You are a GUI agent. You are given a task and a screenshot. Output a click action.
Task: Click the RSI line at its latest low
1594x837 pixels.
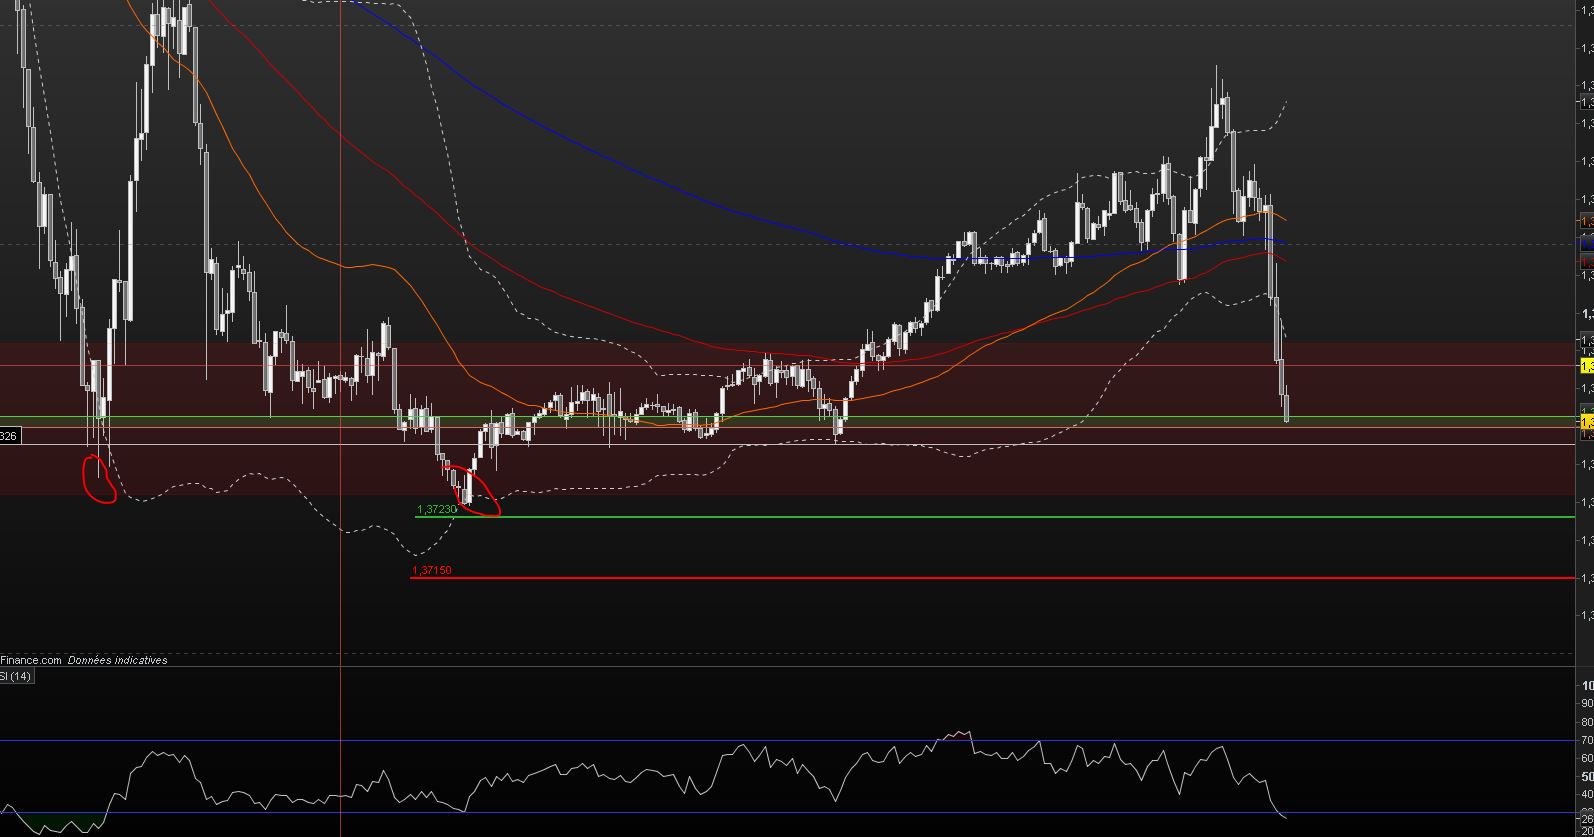coord(1285,817)
